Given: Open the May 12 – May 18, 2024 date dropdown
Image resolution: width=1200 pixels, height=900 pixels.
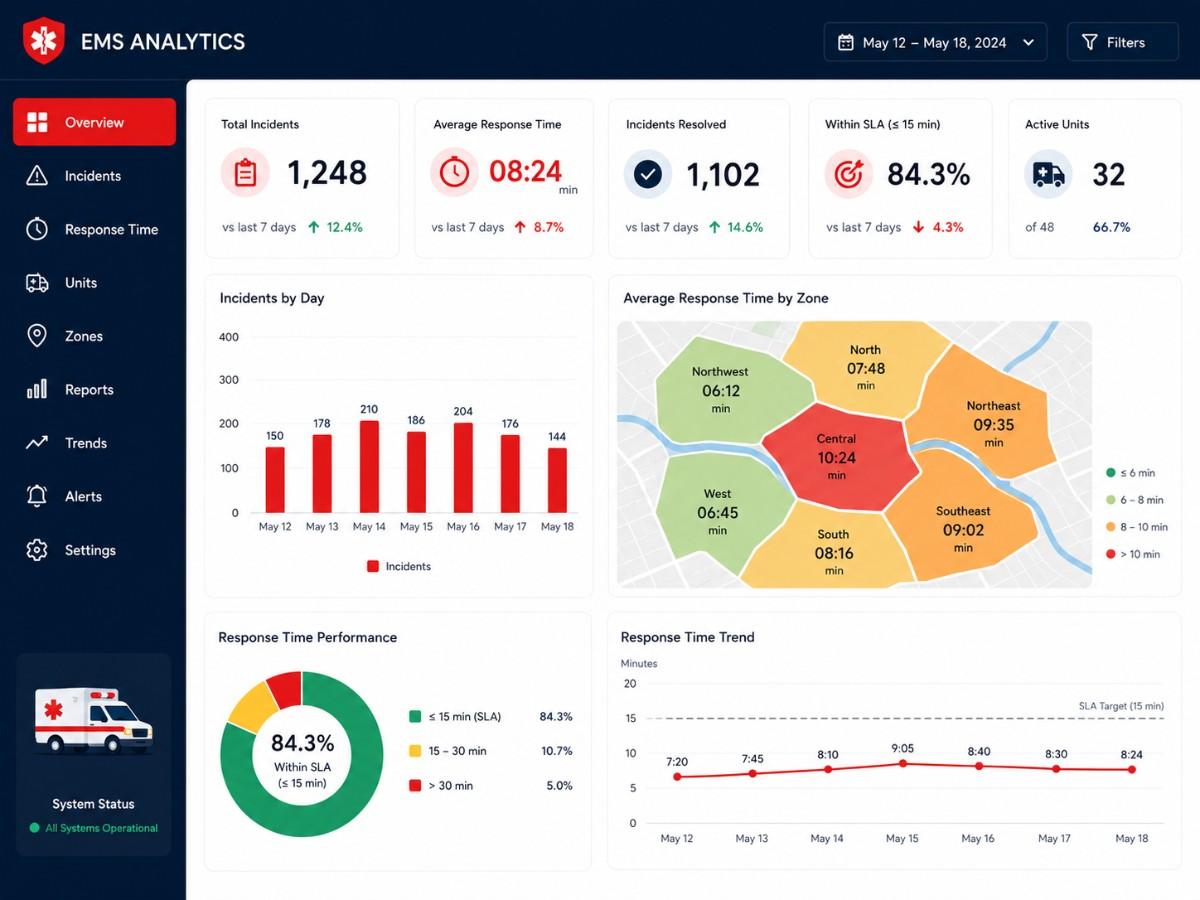Looking at the screenshot, I should tap(935, 43).
